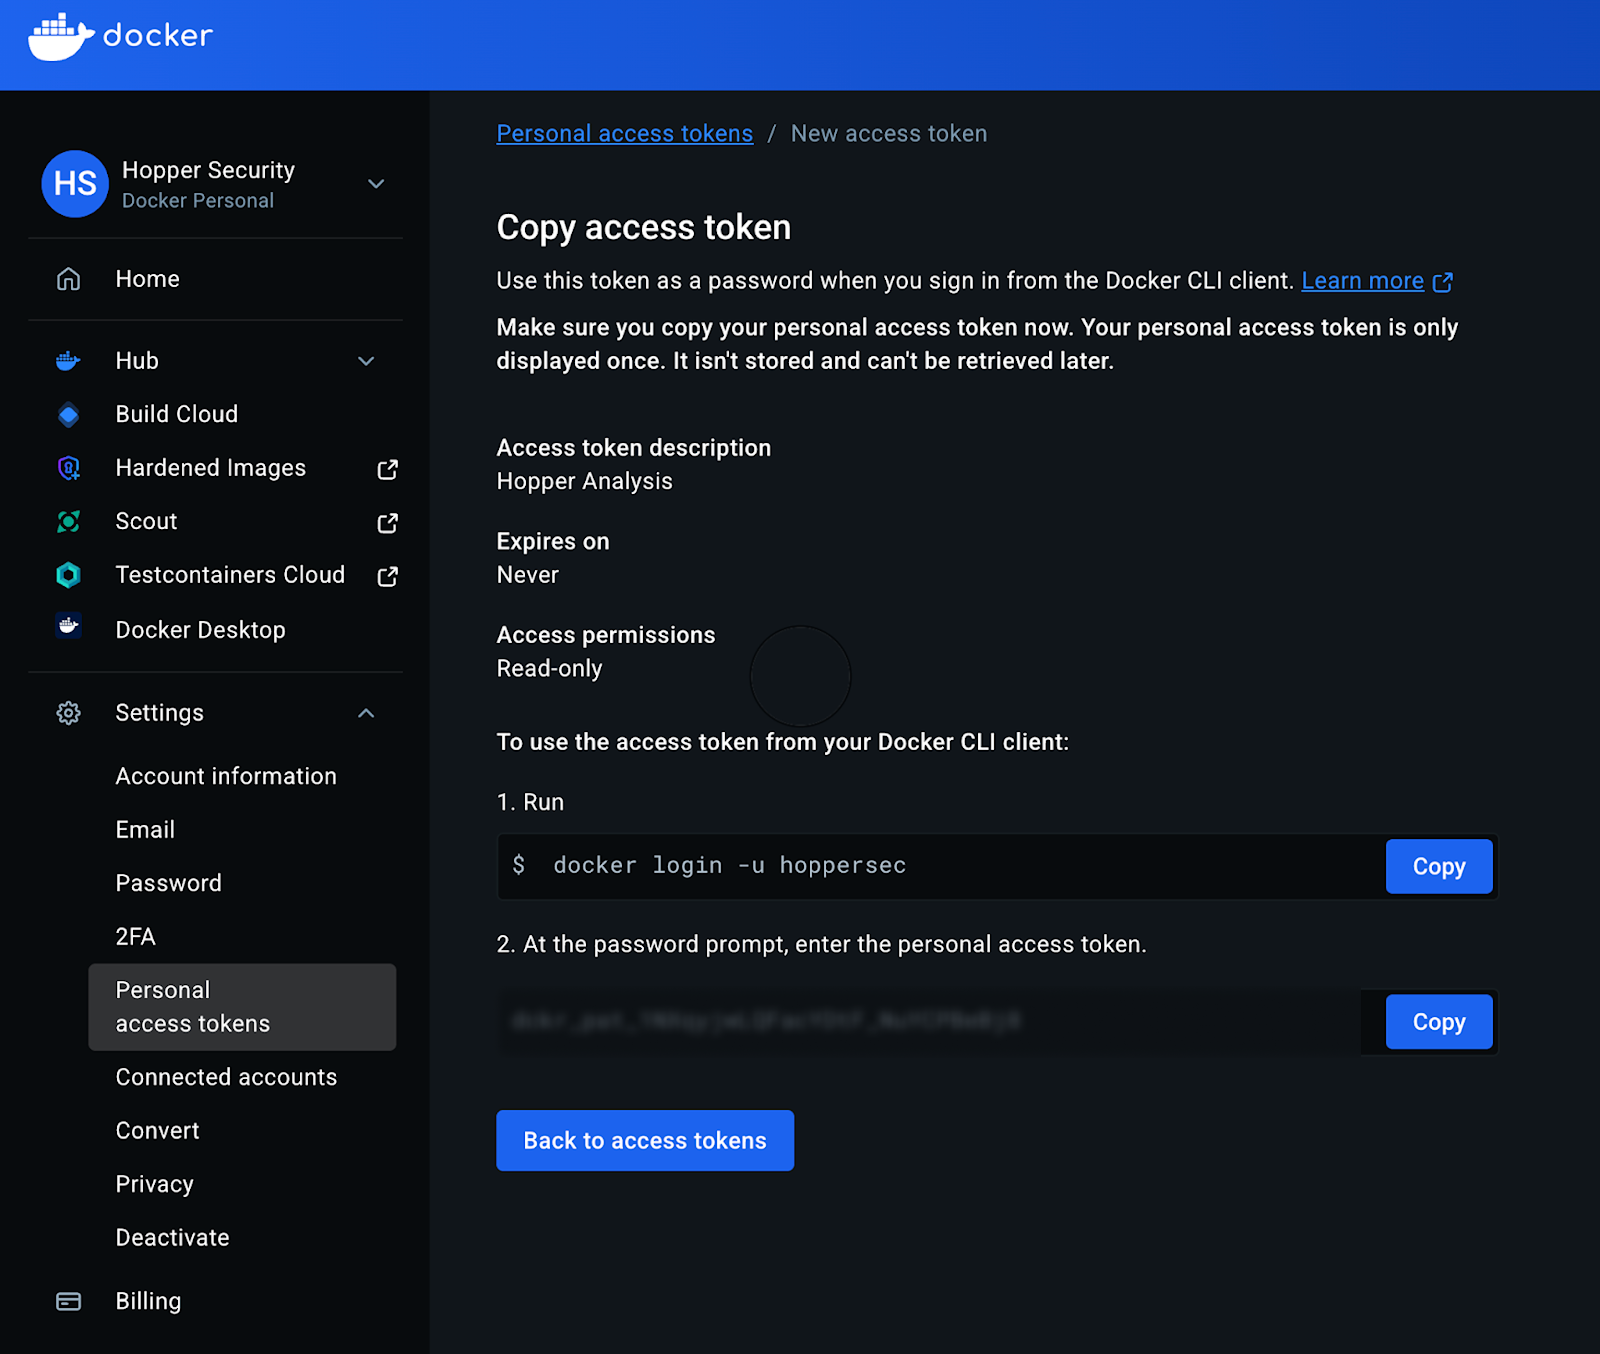Click the Billing card icon
This screenshot has height=1354, width=1600.
(68, 1301)
